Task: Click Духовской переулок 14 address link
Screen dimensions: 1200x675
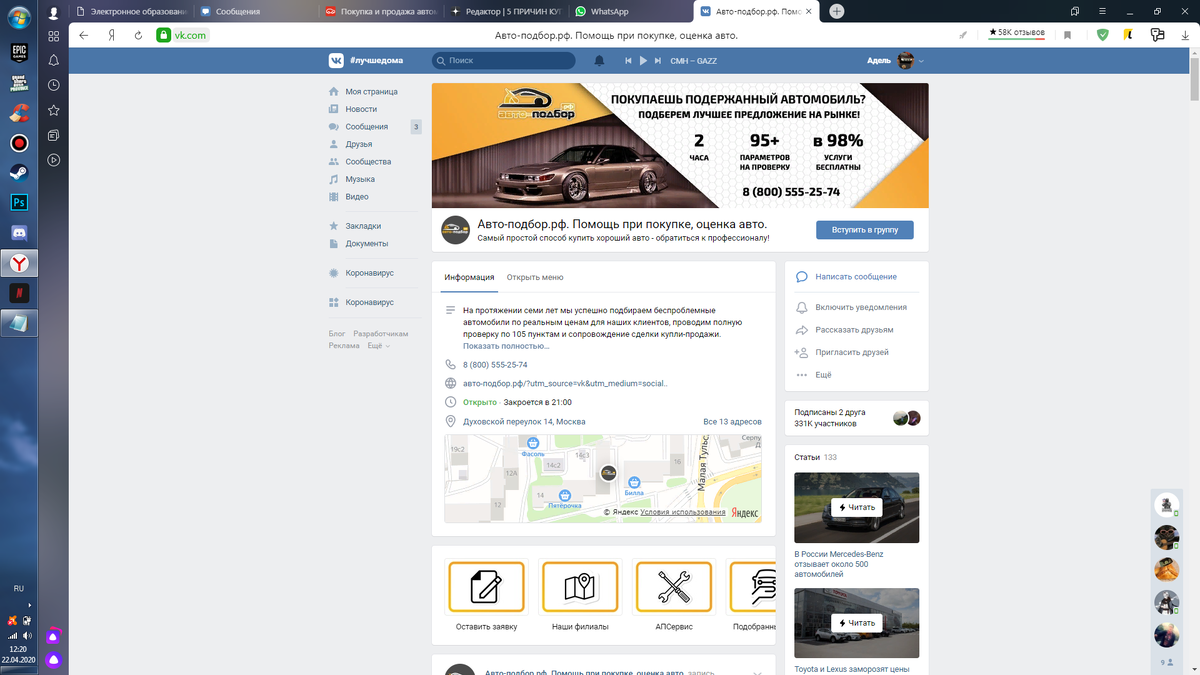Action: click(524, 422)
